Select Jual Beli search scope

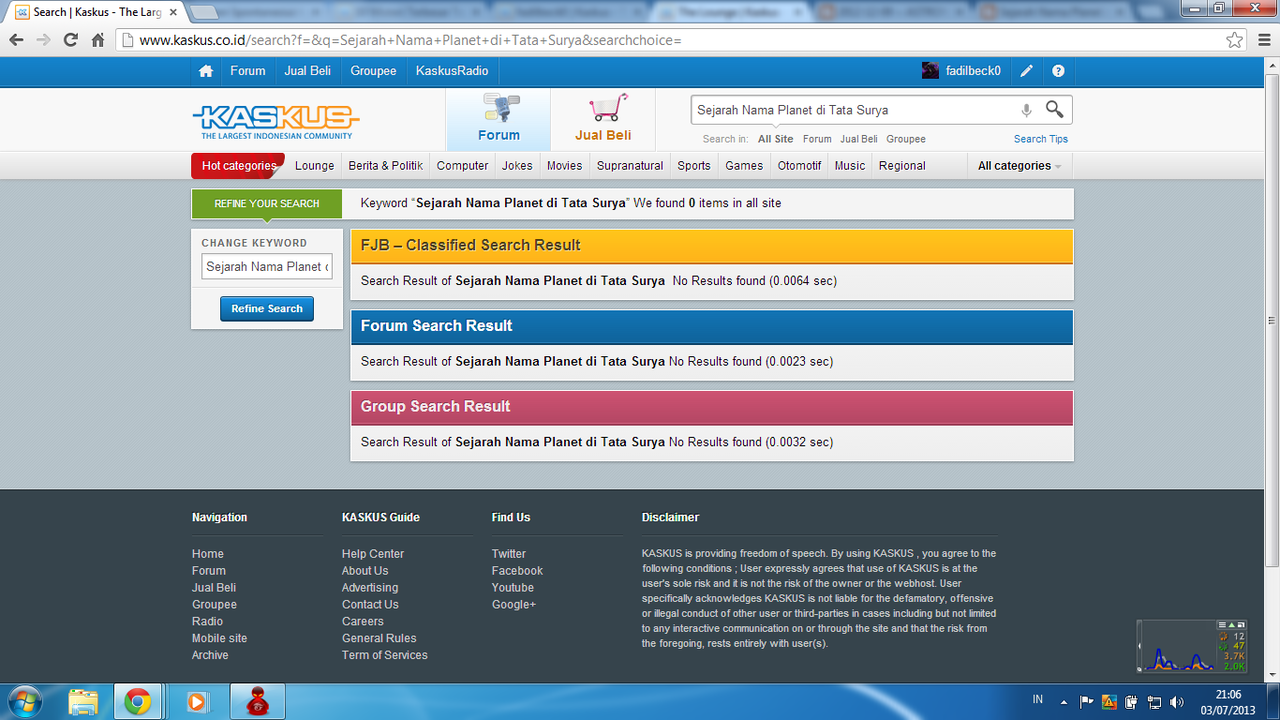pos(859,139)
